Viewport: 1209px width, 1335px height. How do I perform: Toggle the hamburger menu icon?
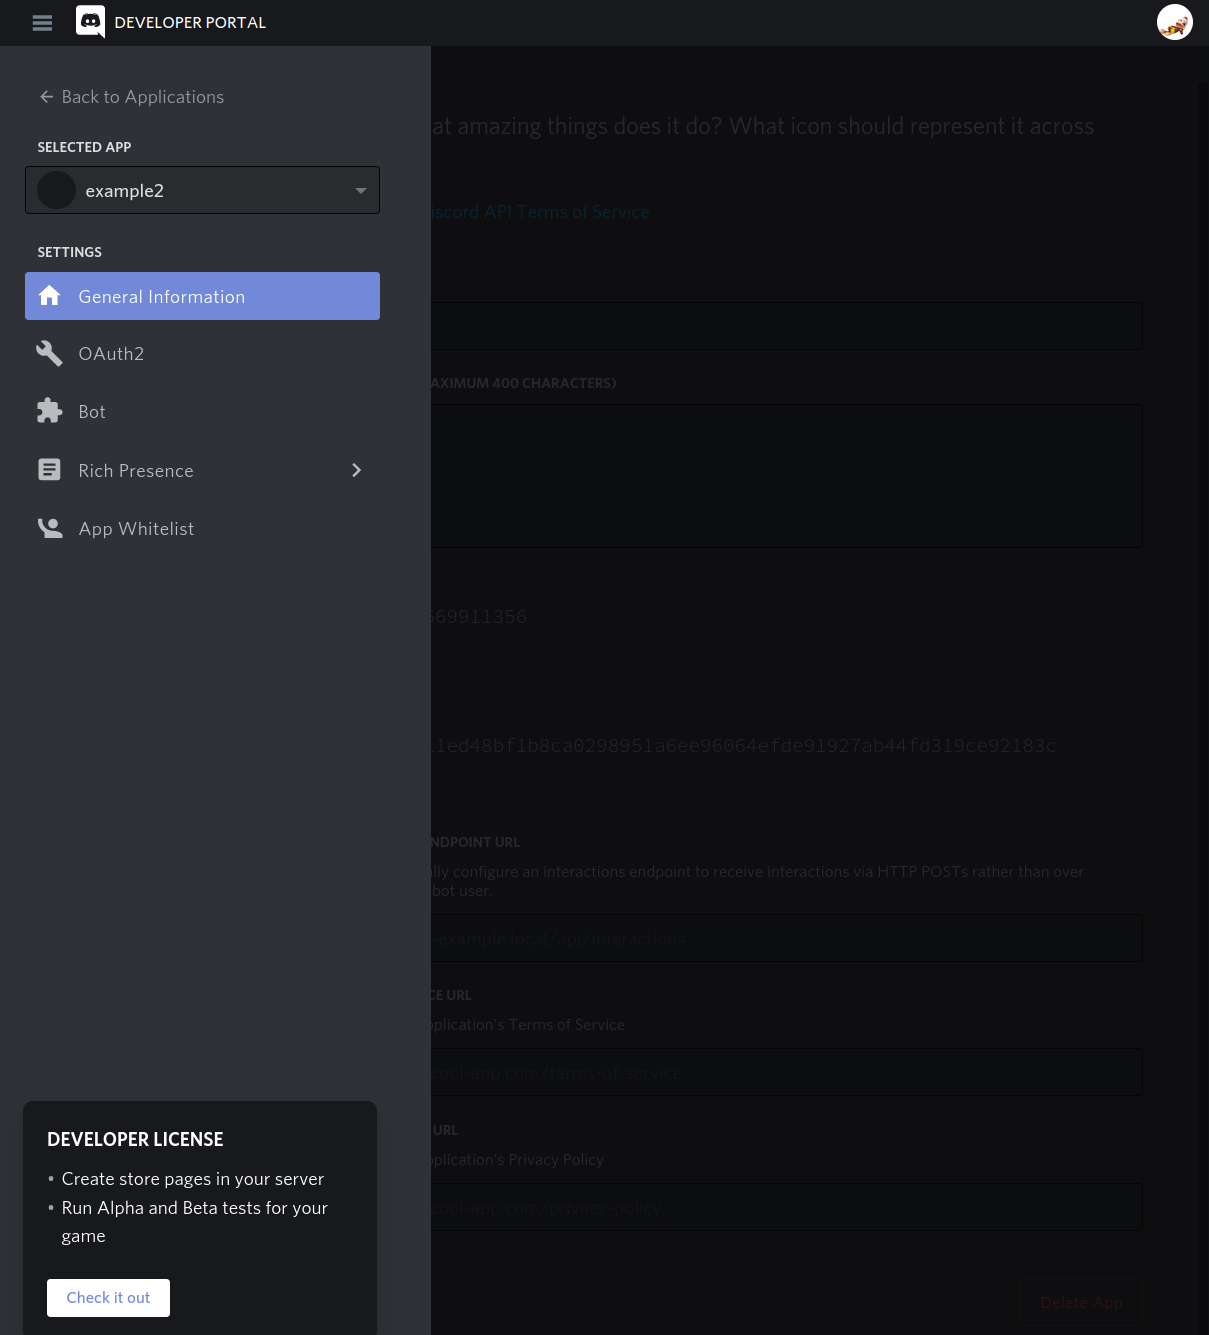click(42, 23)
